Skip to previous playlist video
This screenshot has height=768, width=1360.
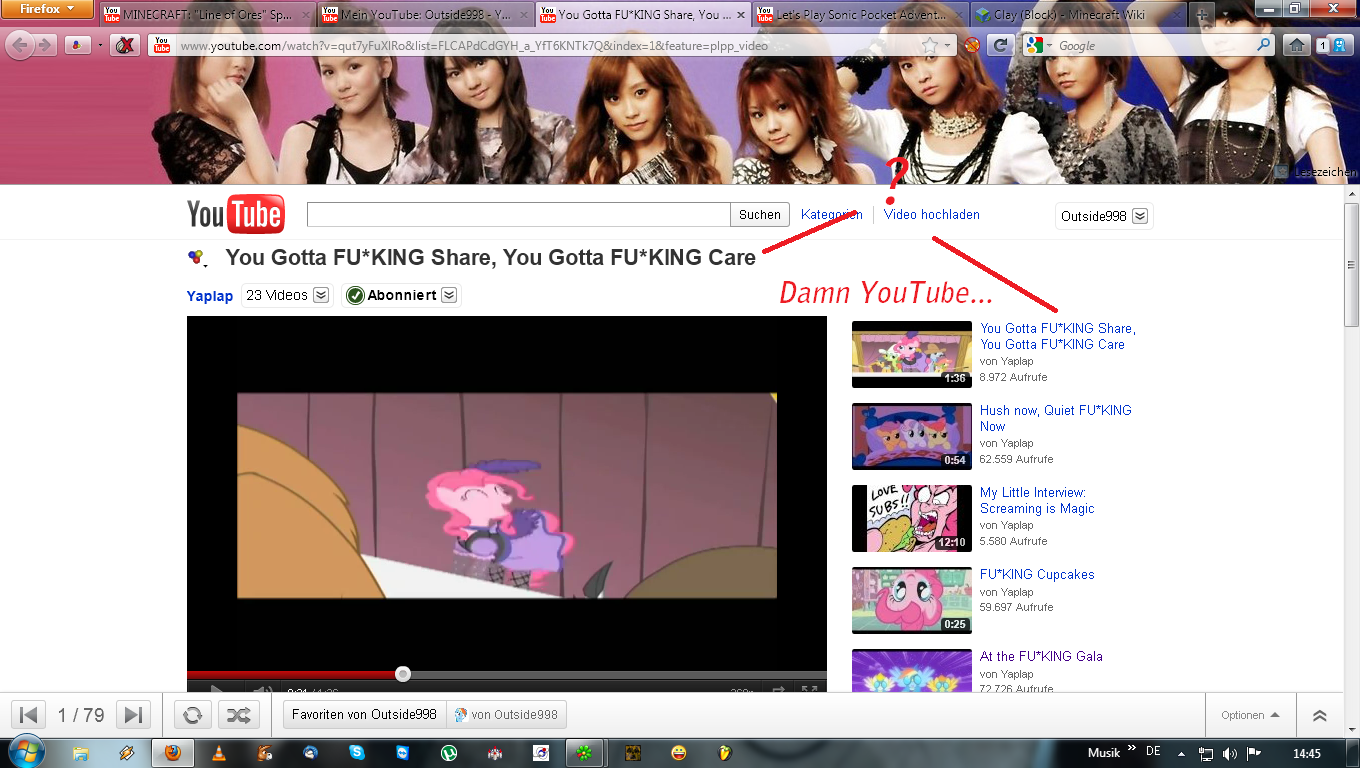[x=29, y=715]
